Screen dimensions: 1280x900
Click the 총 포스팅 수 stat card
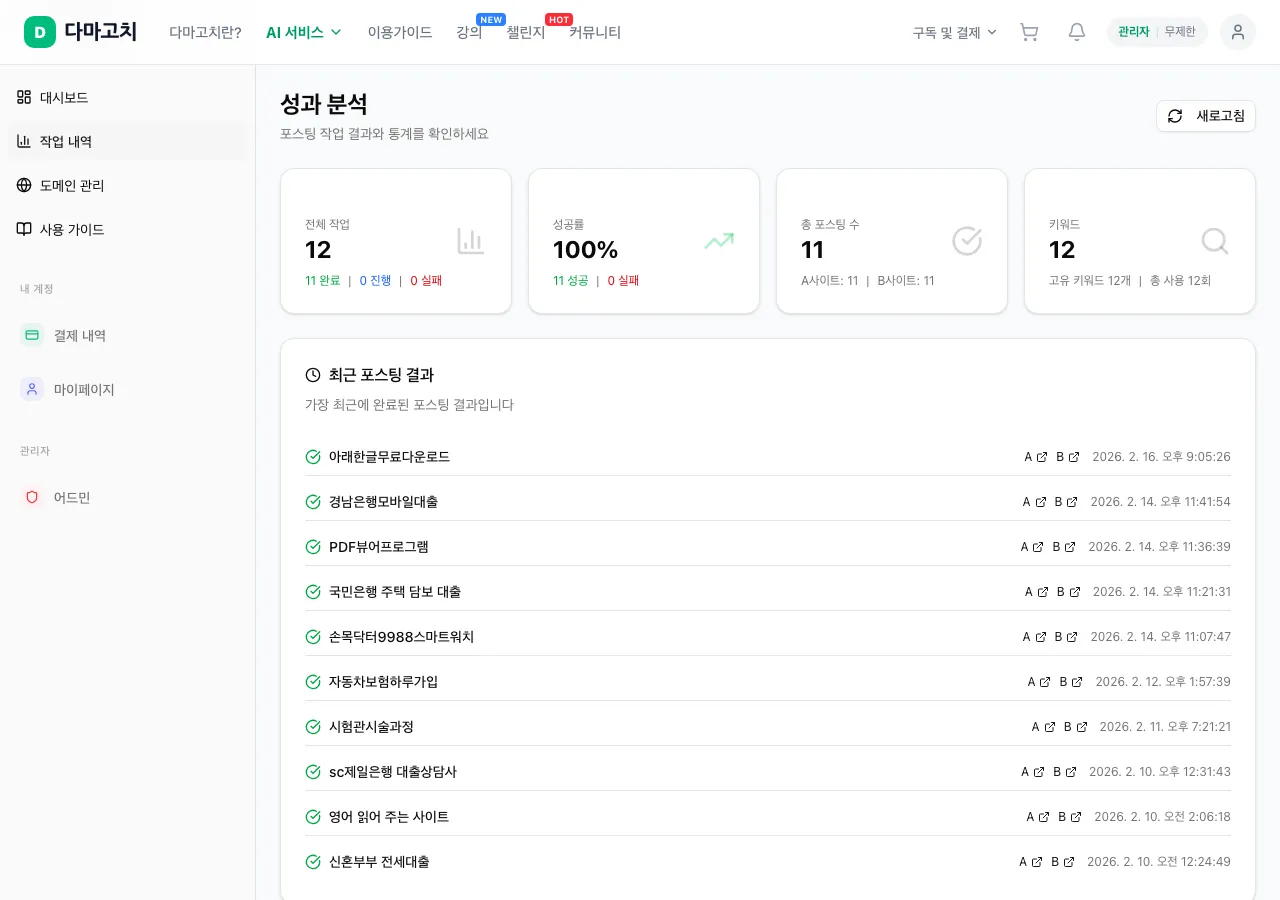pyautogui.click(x=892, y=241)
